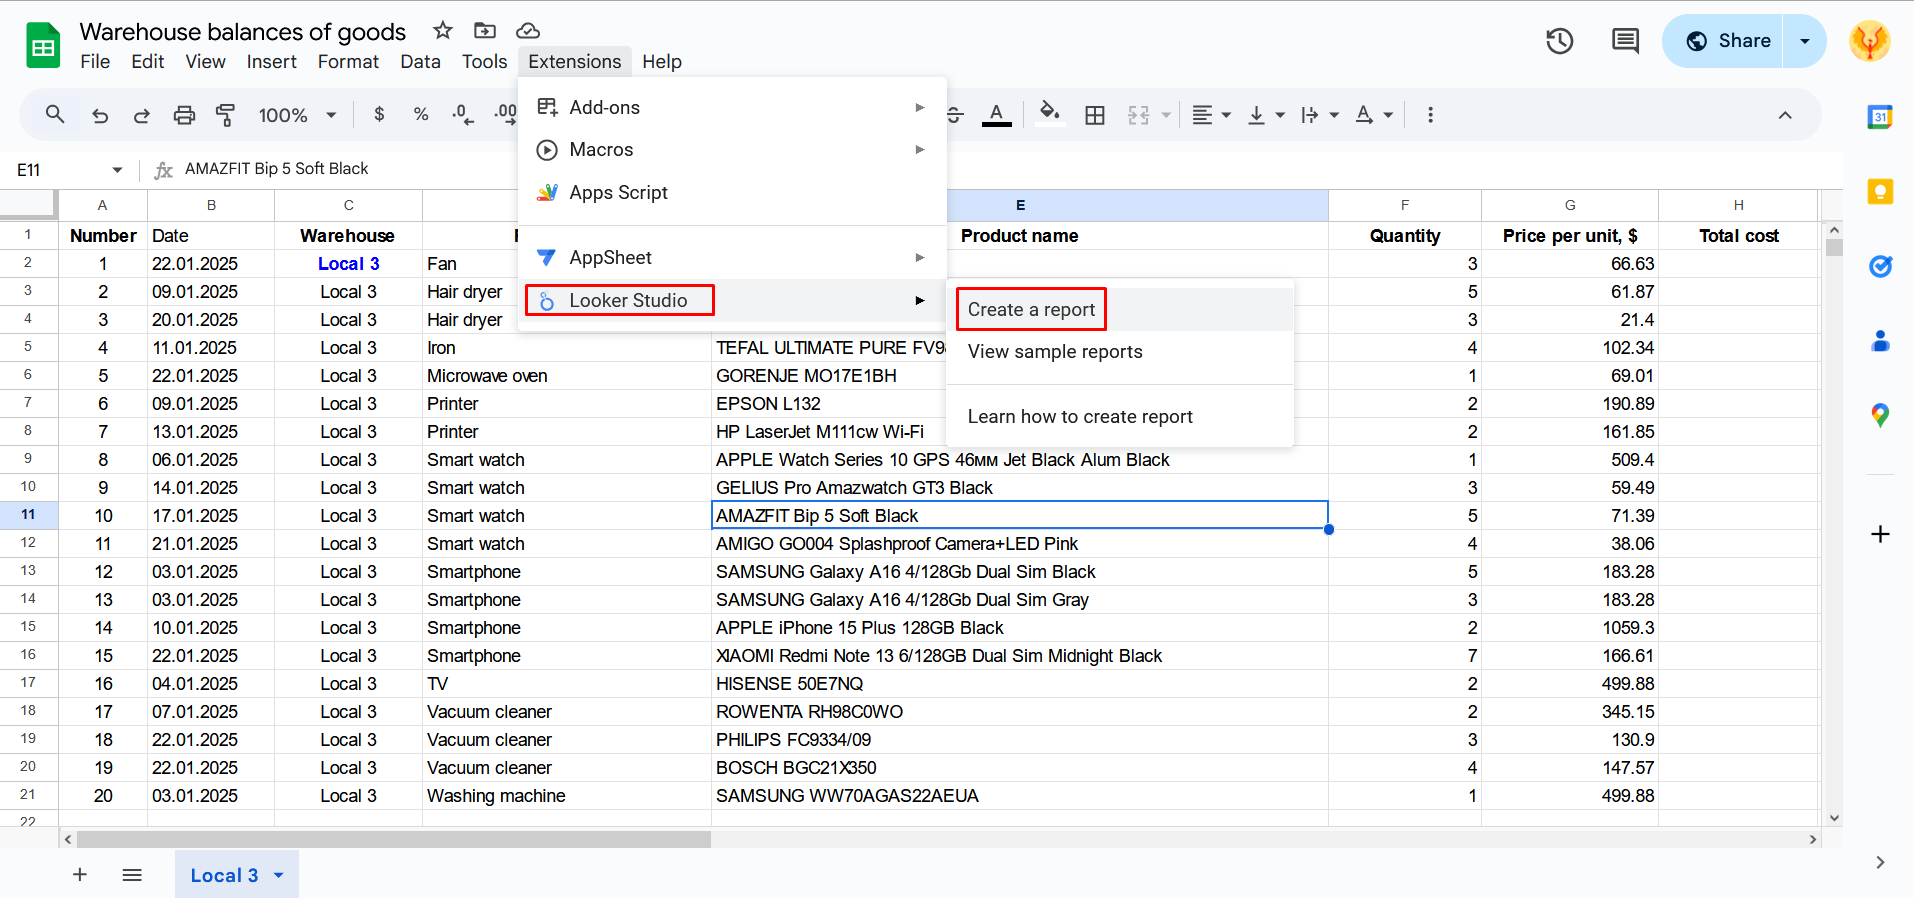Open text wrapping dropdown

pyautogui.click(x=1320, y=115)
